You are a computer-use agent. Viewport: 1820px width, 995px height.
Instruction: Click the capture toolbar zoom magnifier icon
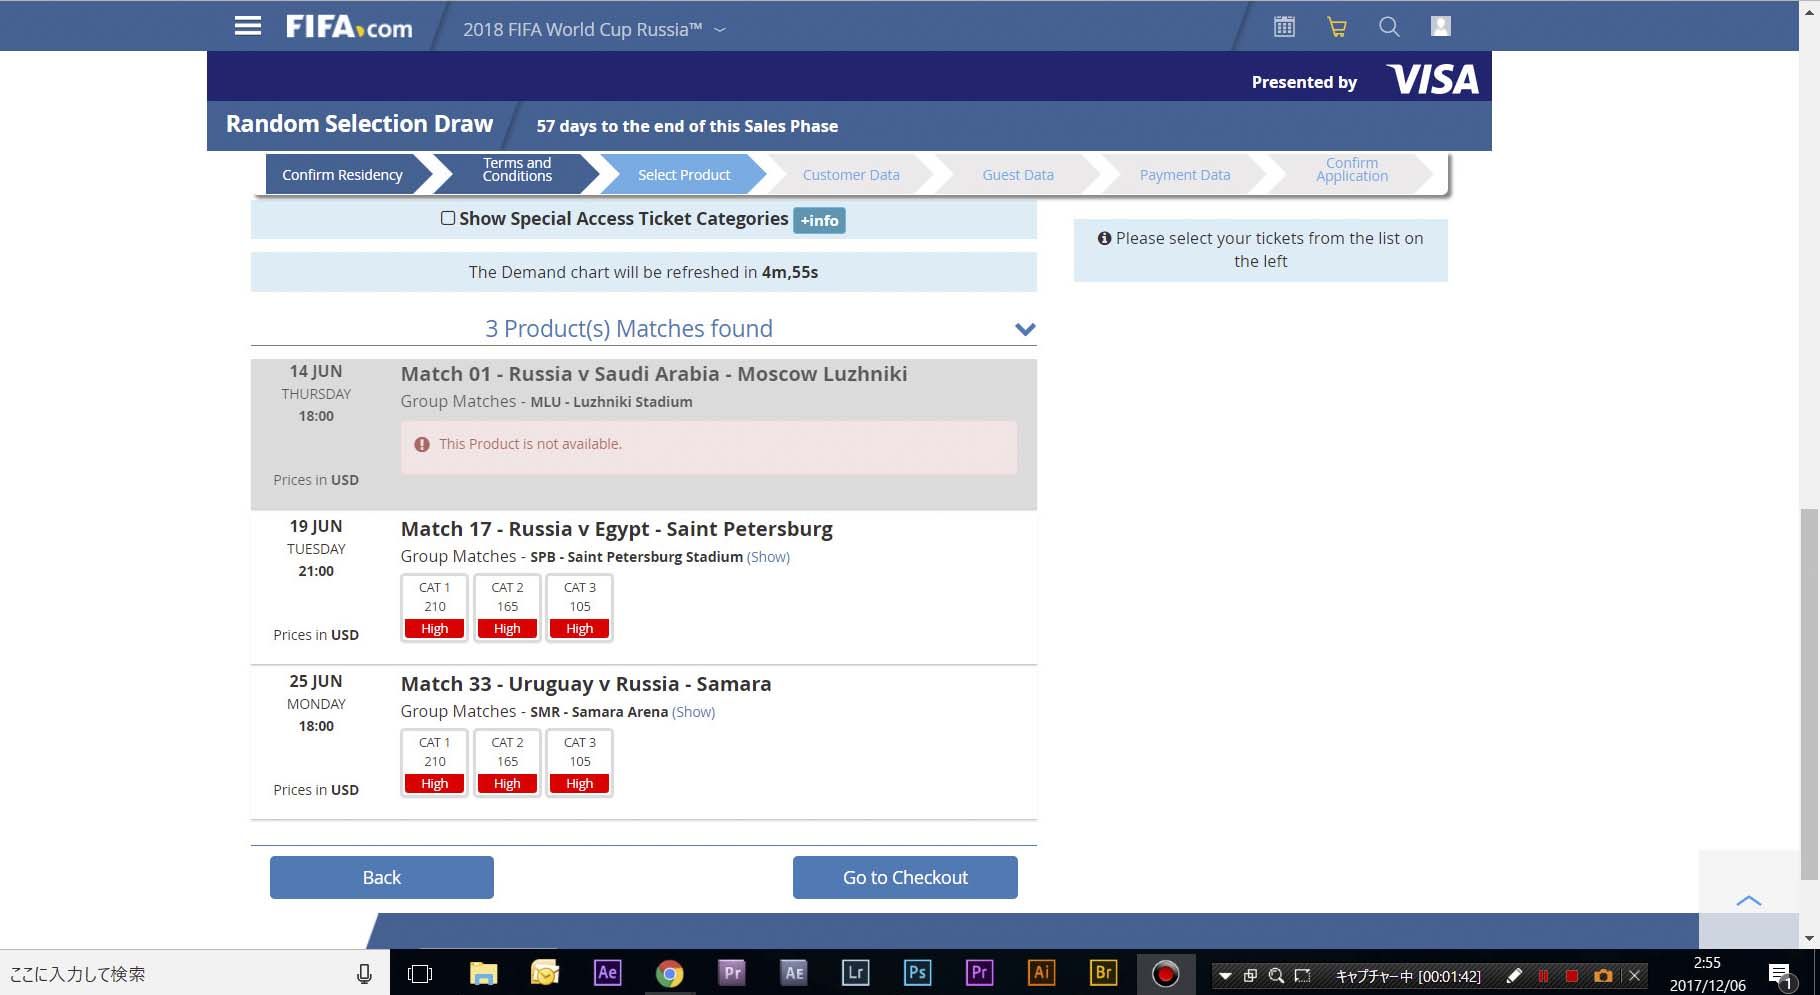[x=1276, y=976]
